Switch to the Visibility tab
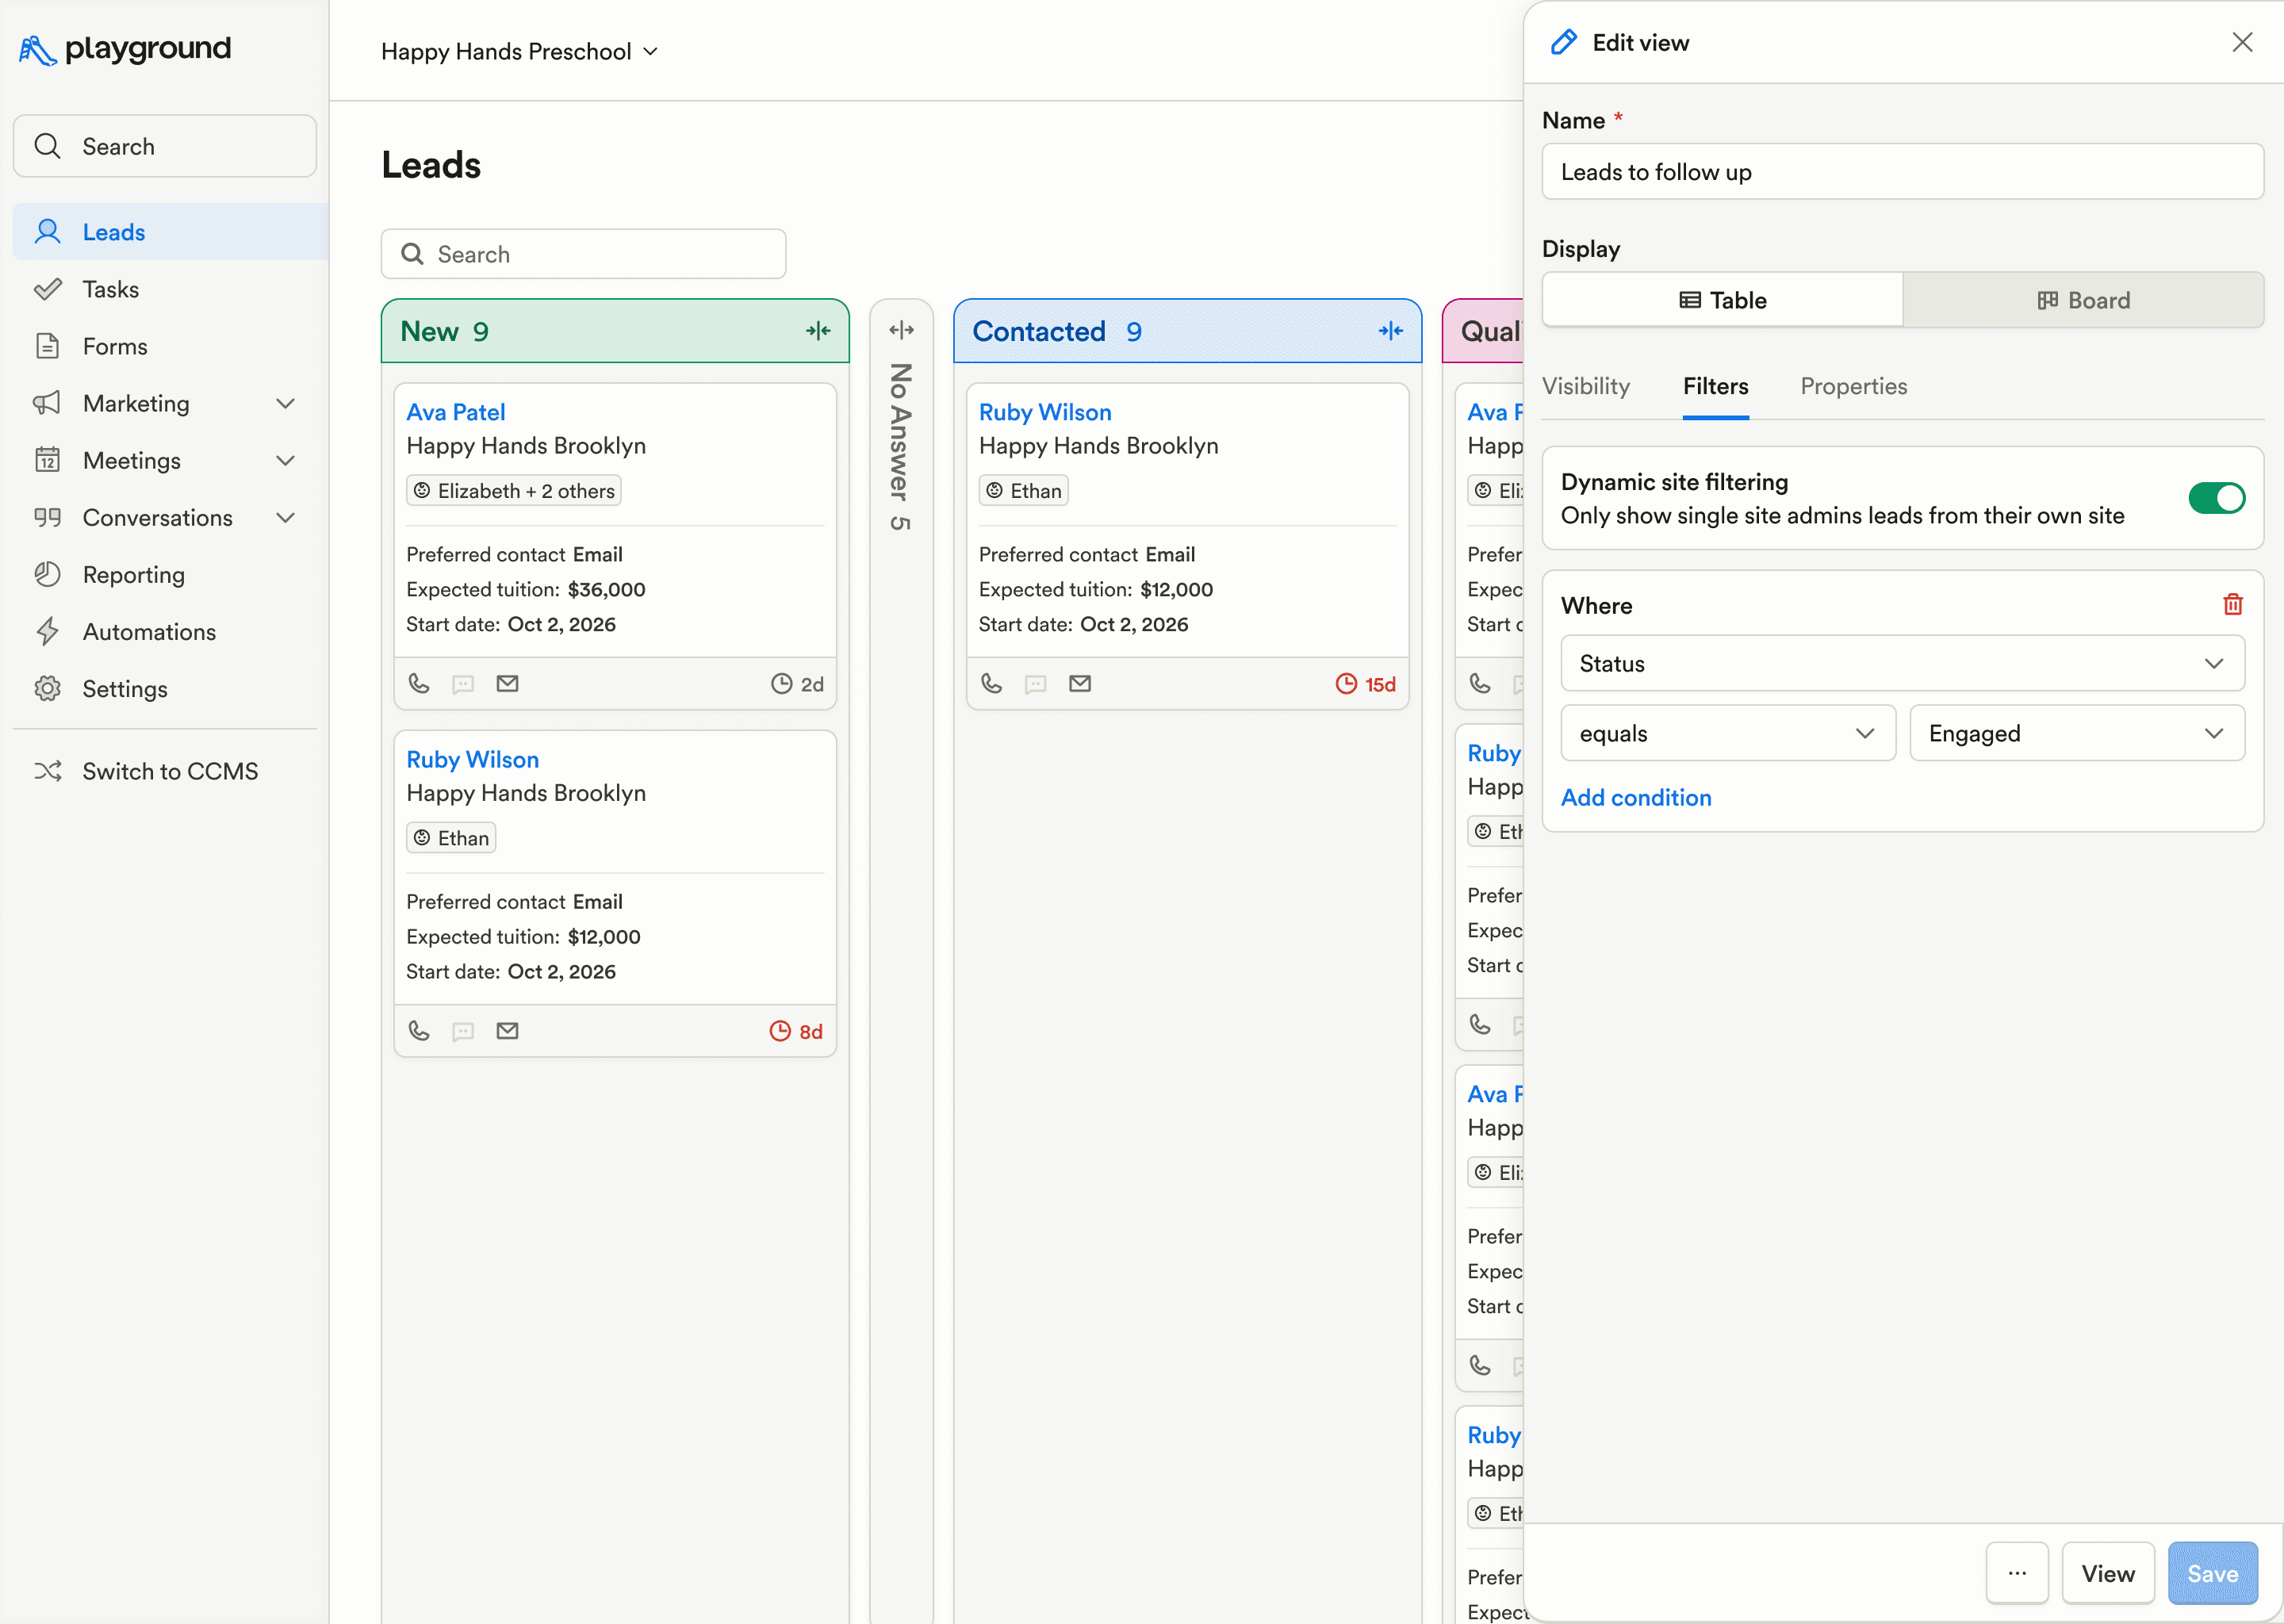This screenshot has width=2284, height=1624. click(x=1585, y=386)
